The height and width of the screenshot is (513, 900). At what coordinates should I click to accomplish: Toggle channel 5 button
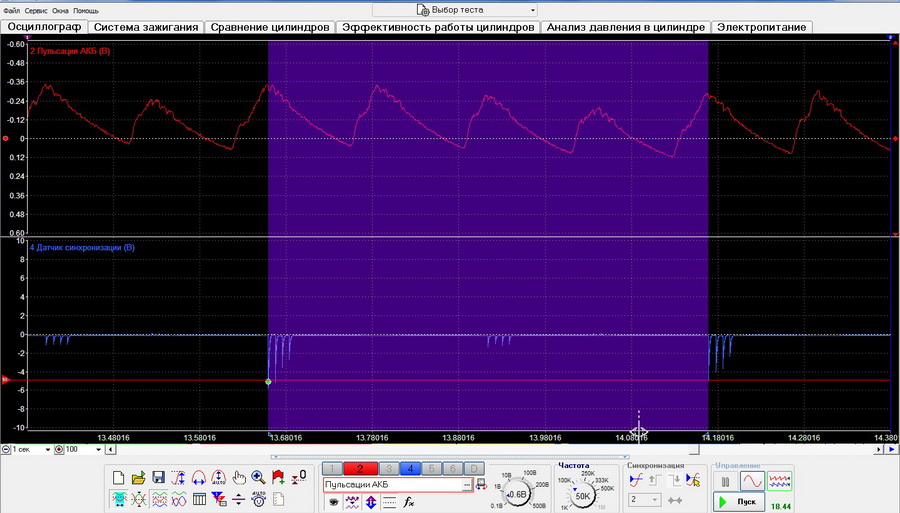pyautogui.click(x=432, y=469)
